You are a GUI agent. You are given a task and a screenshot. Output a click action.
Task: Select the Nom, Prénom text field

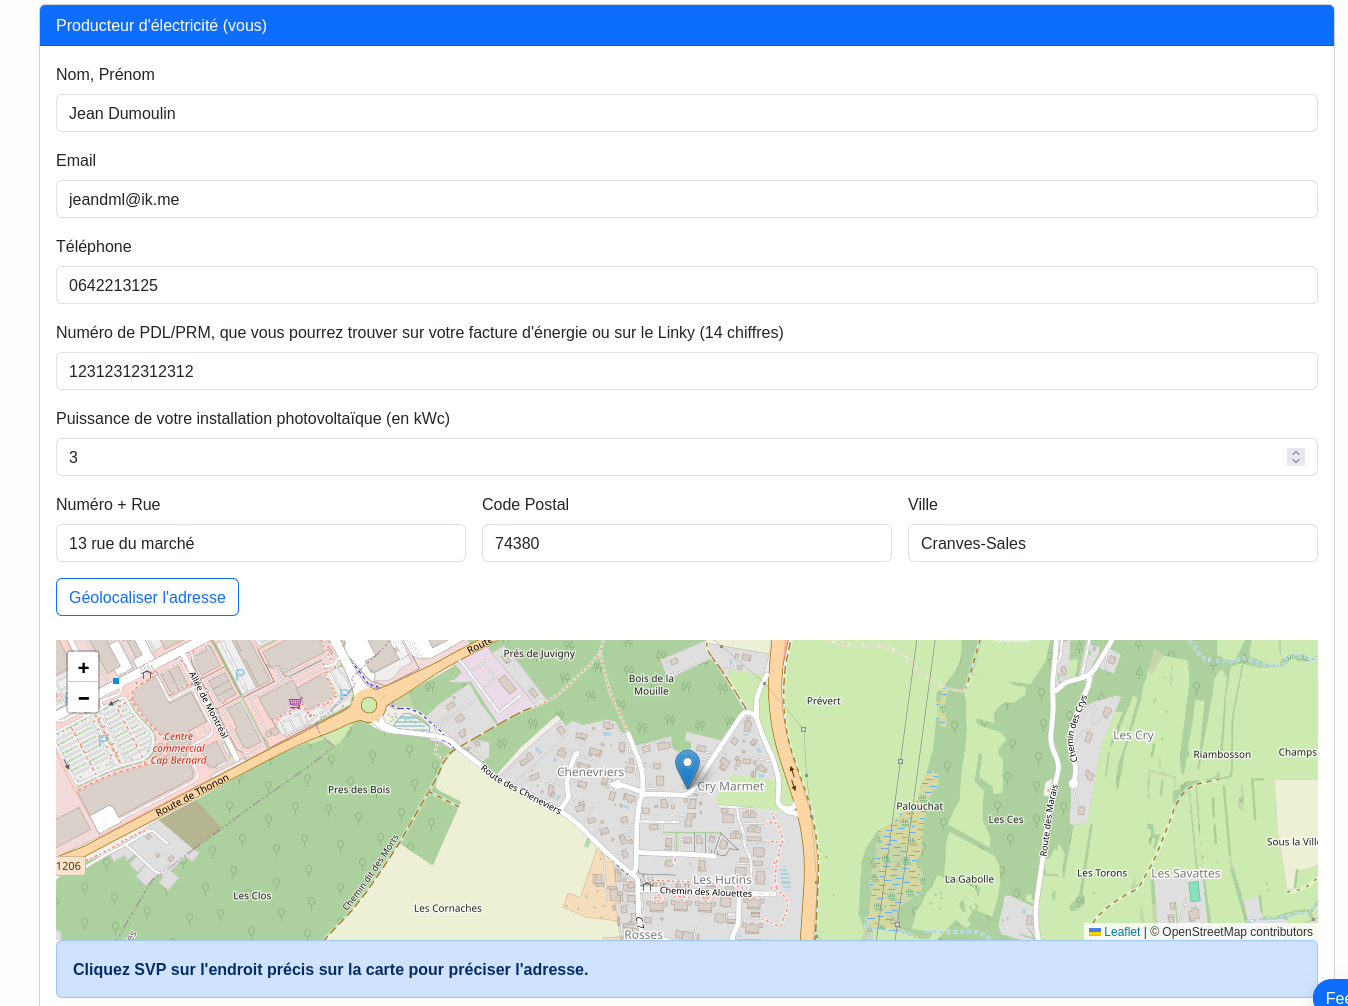687,113
